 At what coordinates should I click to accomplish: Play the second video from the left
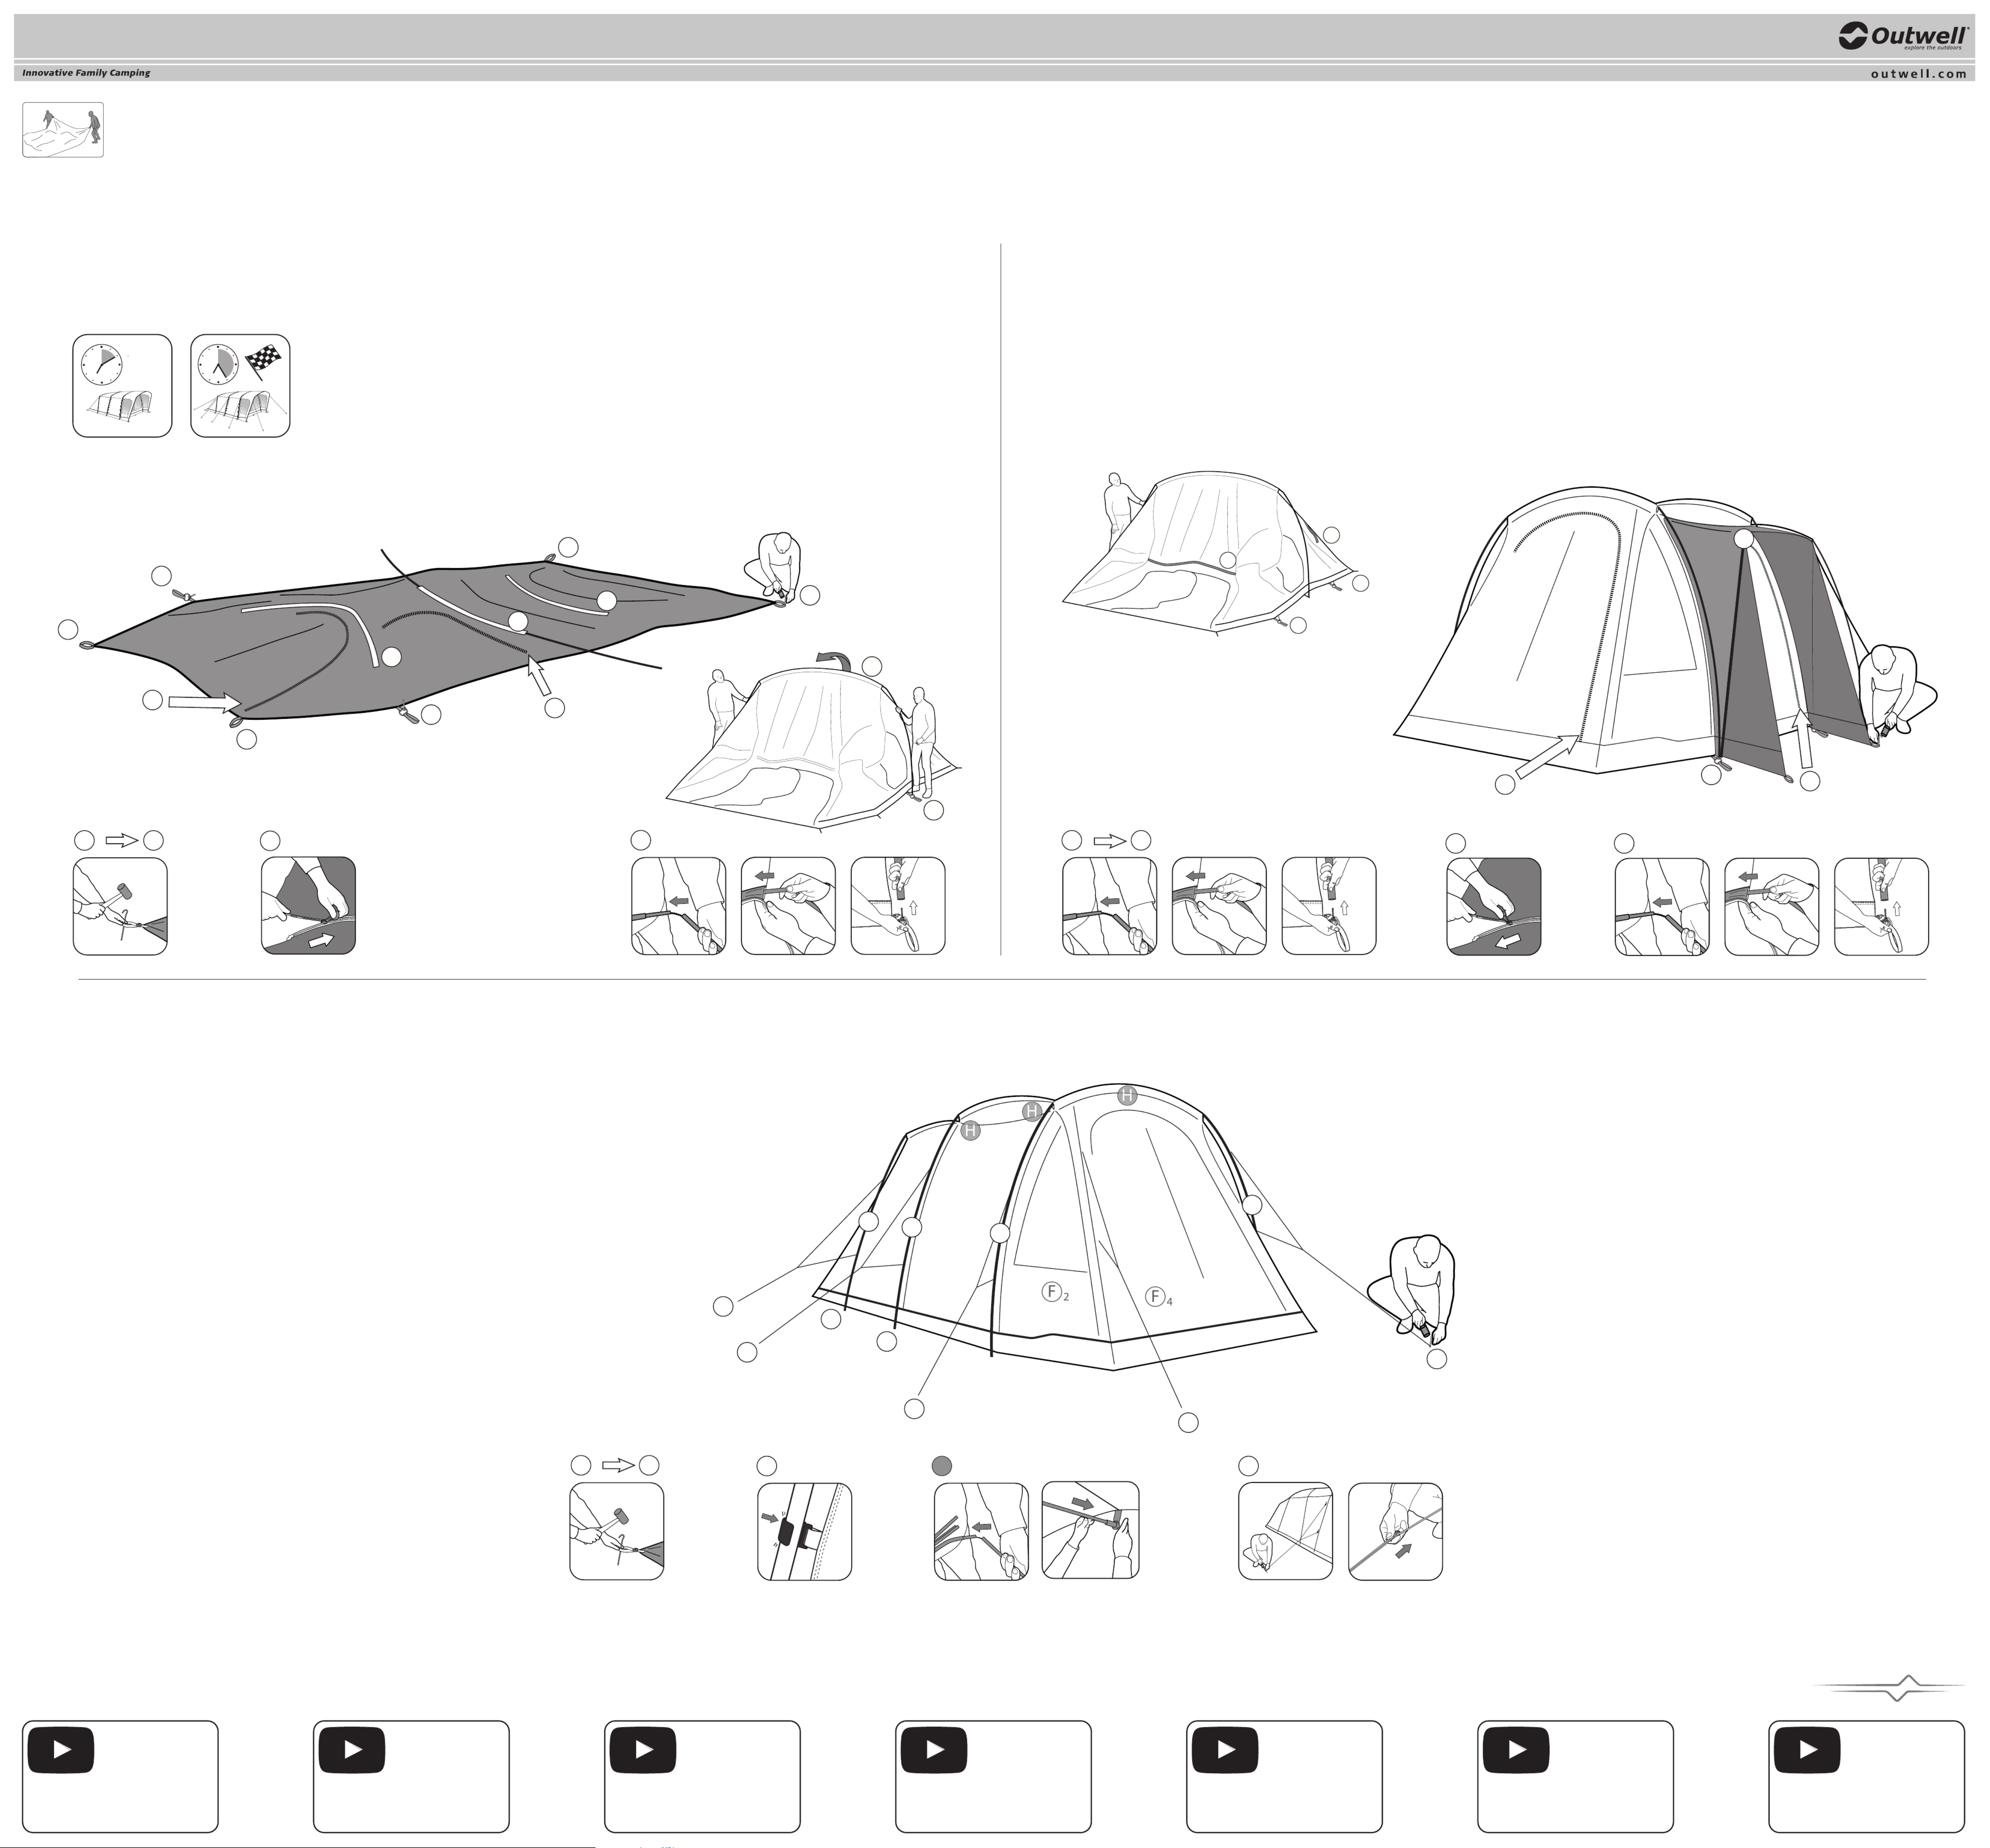click(352, 1750)
